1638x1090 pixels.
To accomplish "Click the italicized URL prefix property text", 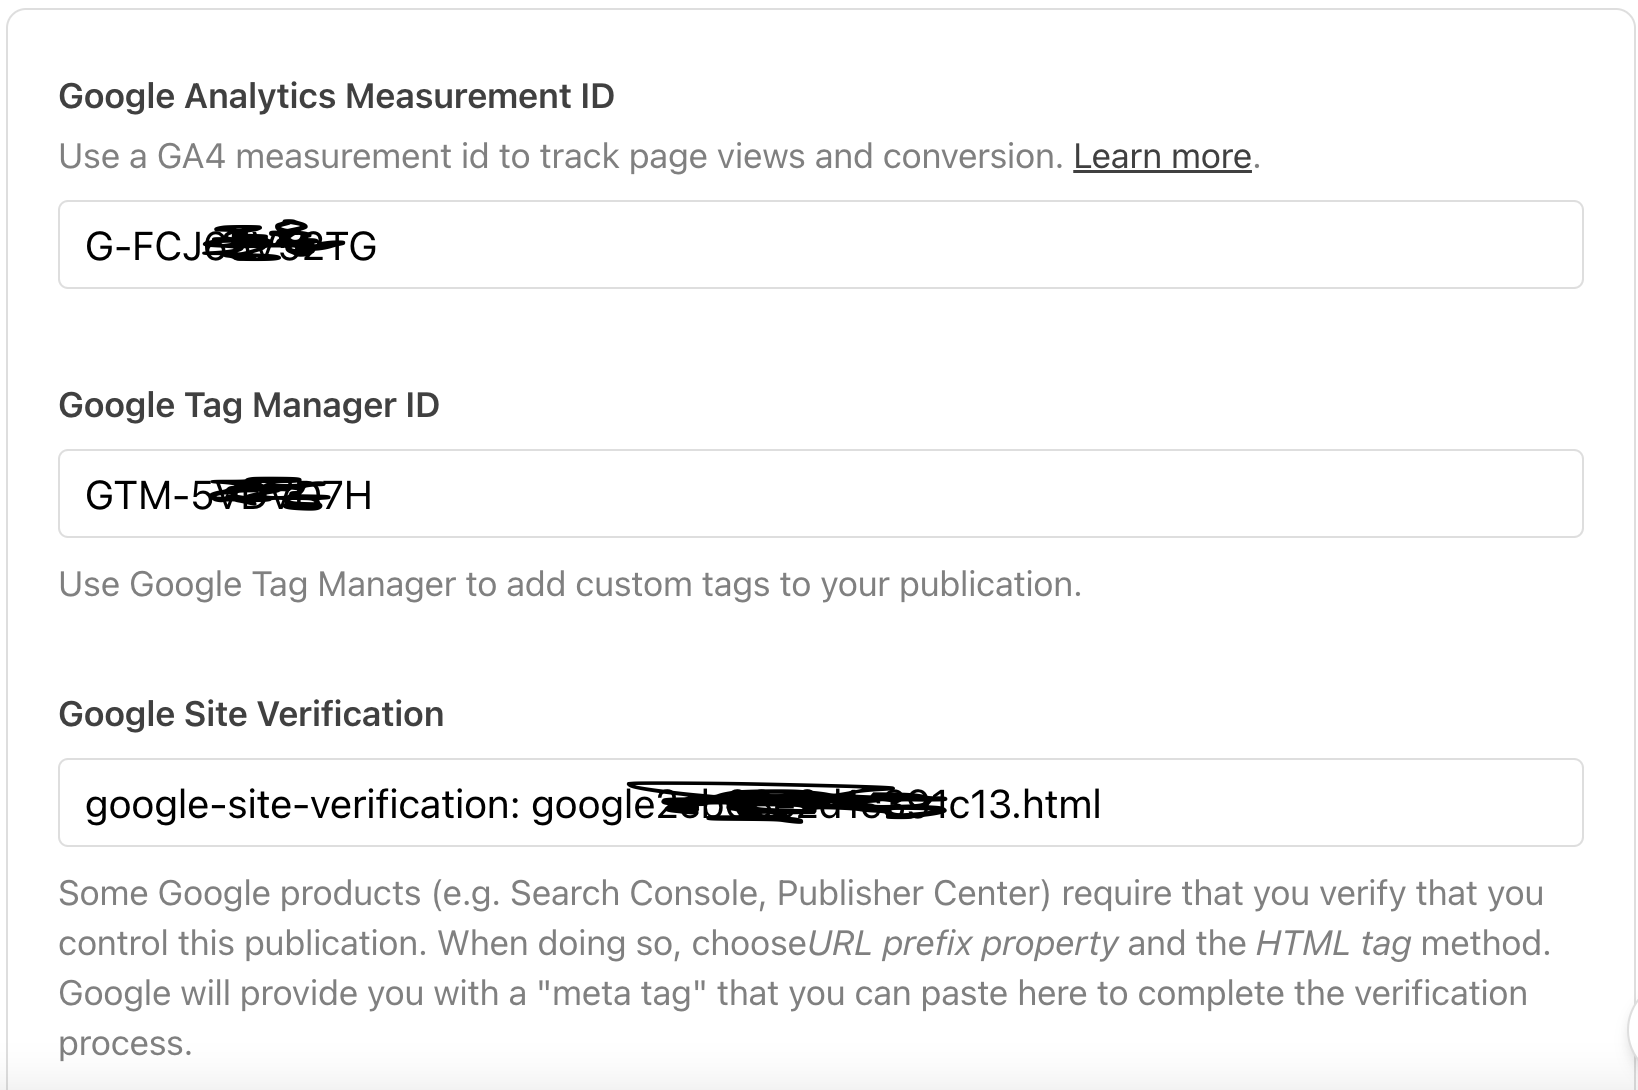I will tap(965, 941).
